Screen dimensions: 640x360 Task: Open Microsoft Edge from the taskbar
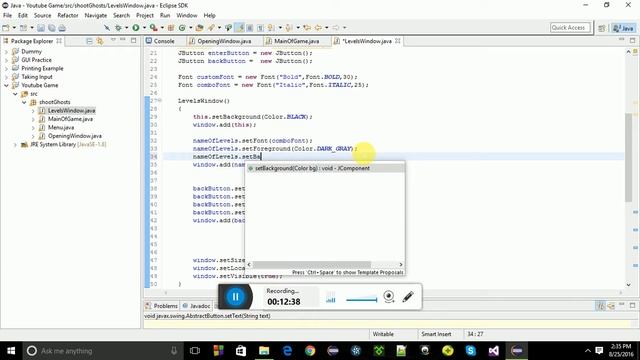tap(287, 351)
